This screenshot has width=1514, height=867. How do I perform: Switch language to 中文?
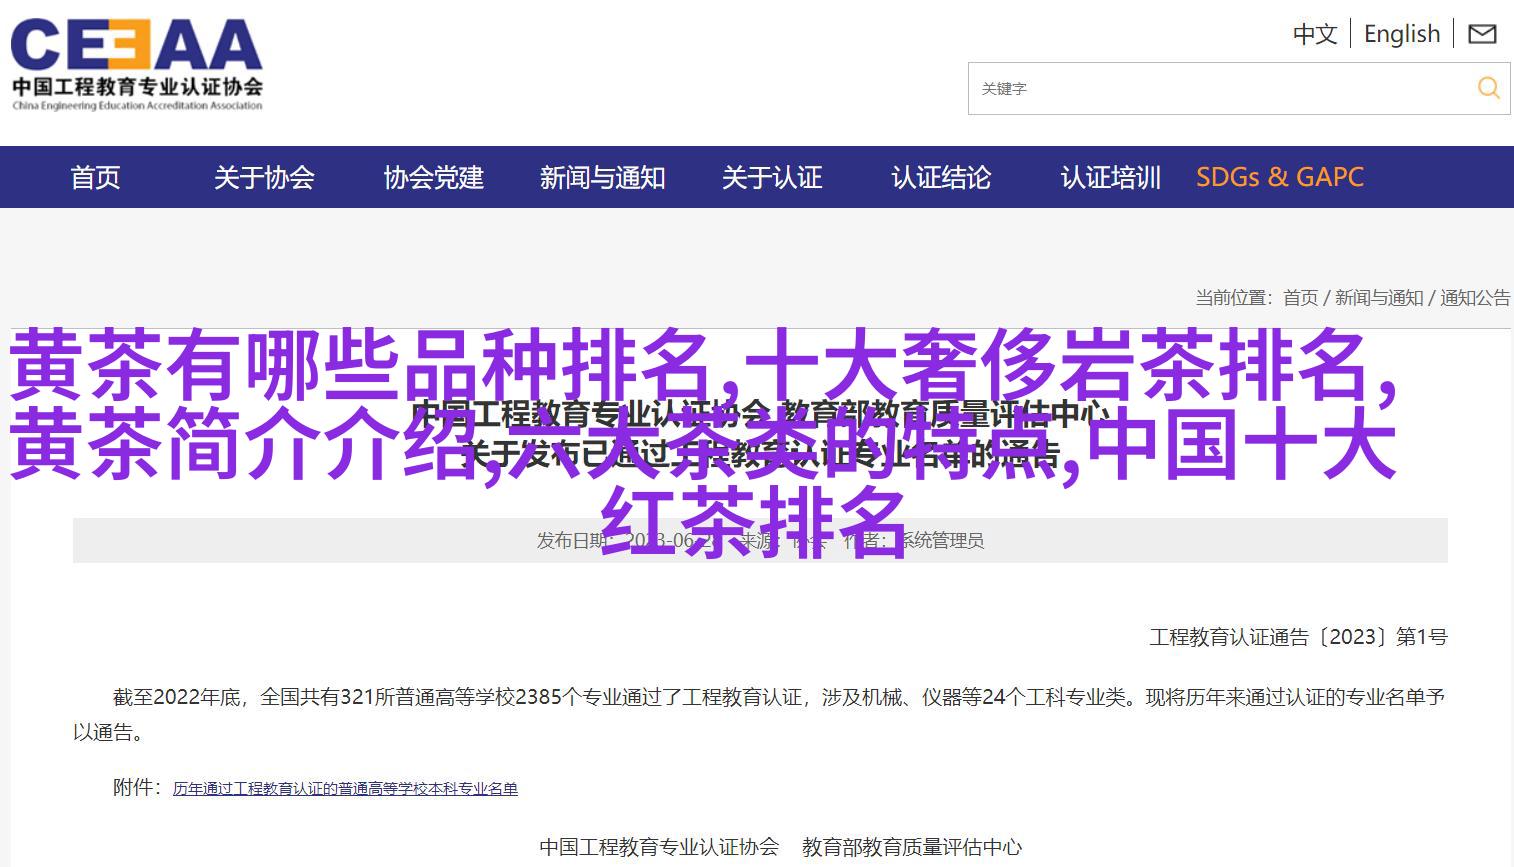[1314, 34]
